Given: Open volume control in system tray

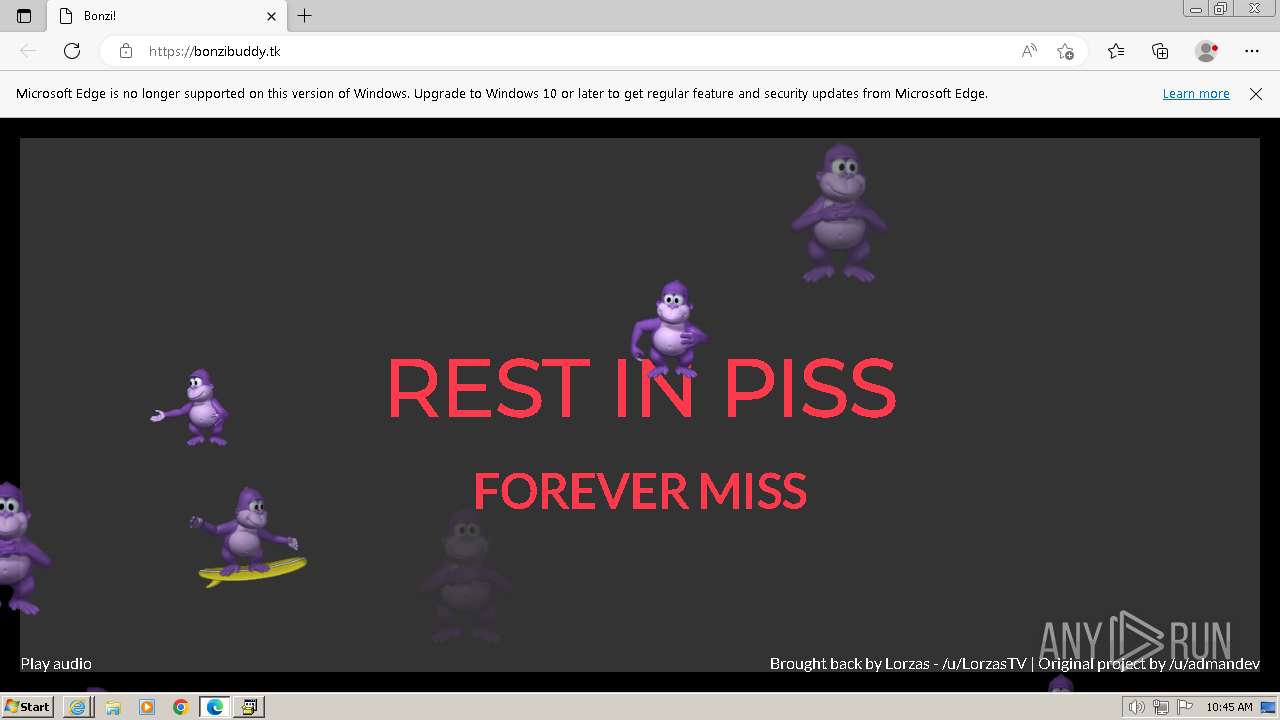Looking at the screenshot, I should [1136, 707].
